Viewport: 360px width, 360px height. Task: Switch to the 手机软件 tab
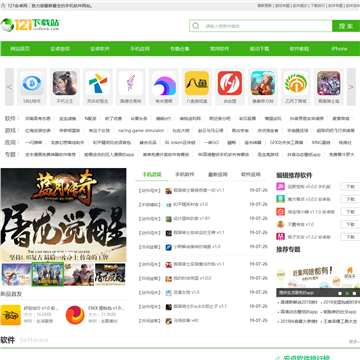(185, 174)
